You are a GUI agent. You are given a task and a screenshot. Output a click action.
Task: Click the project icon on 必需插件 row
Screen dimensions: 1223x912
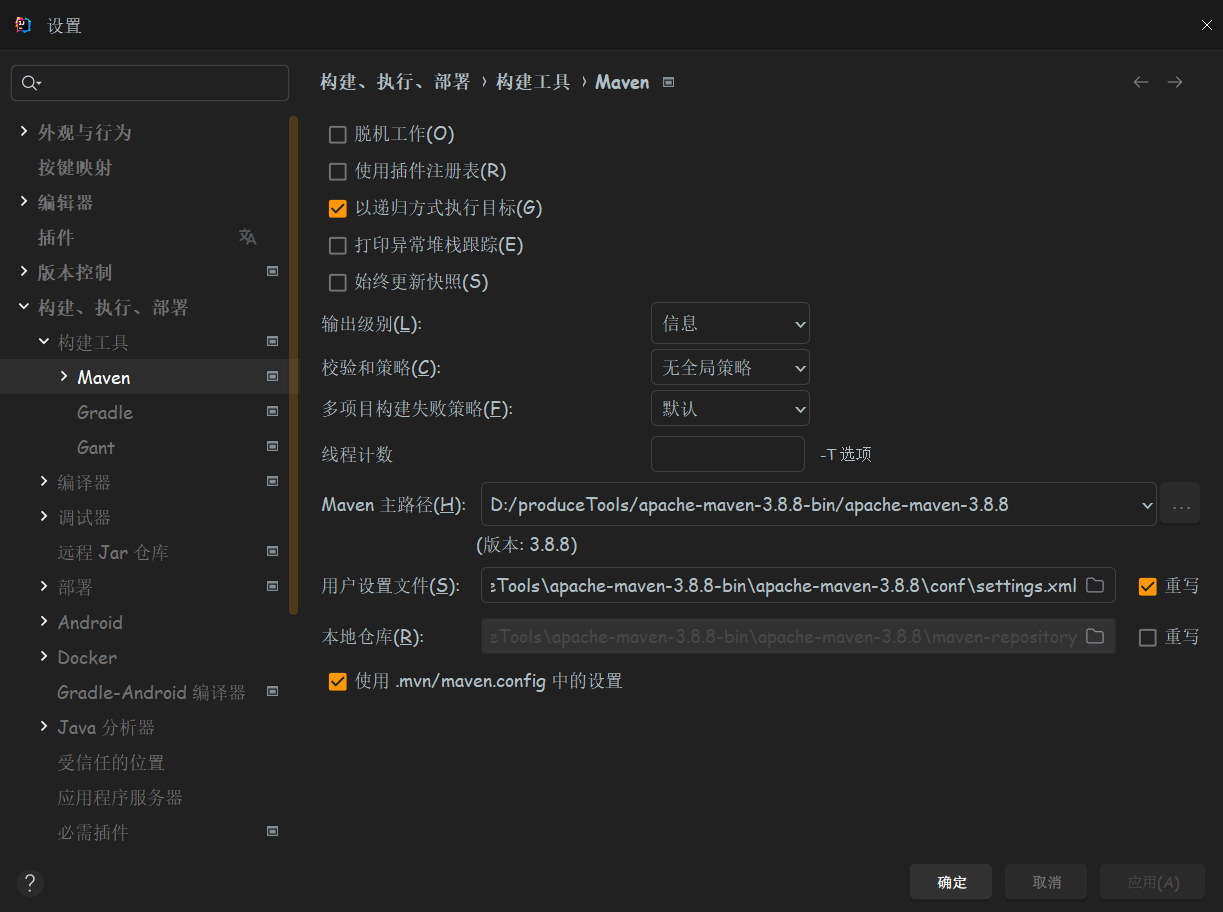[272, 831]
